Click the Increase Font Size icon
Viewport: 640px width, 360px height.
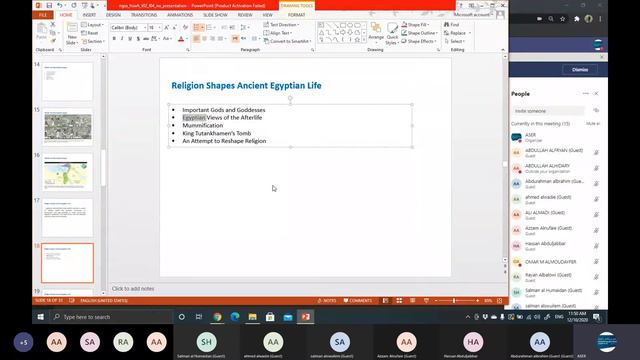pyautogui.click(x=167, y=27)
